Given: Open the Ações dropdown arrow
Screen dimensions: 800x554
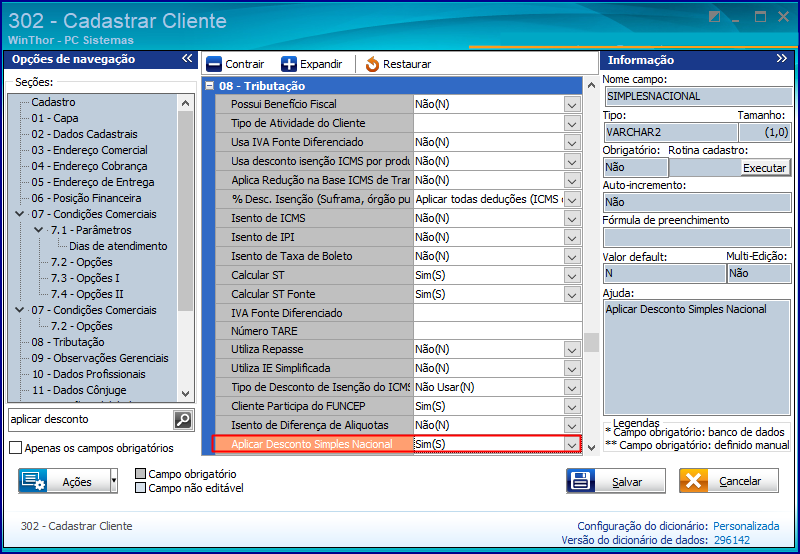Looking at the screenshot, I should (x=114, y=481).
